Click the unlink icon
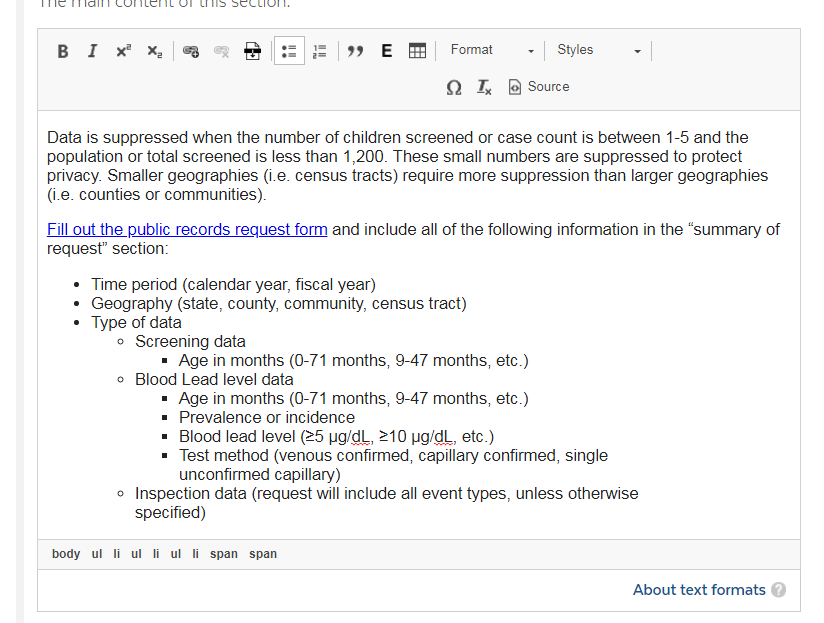824x623 pixels. tap(221, 51)
